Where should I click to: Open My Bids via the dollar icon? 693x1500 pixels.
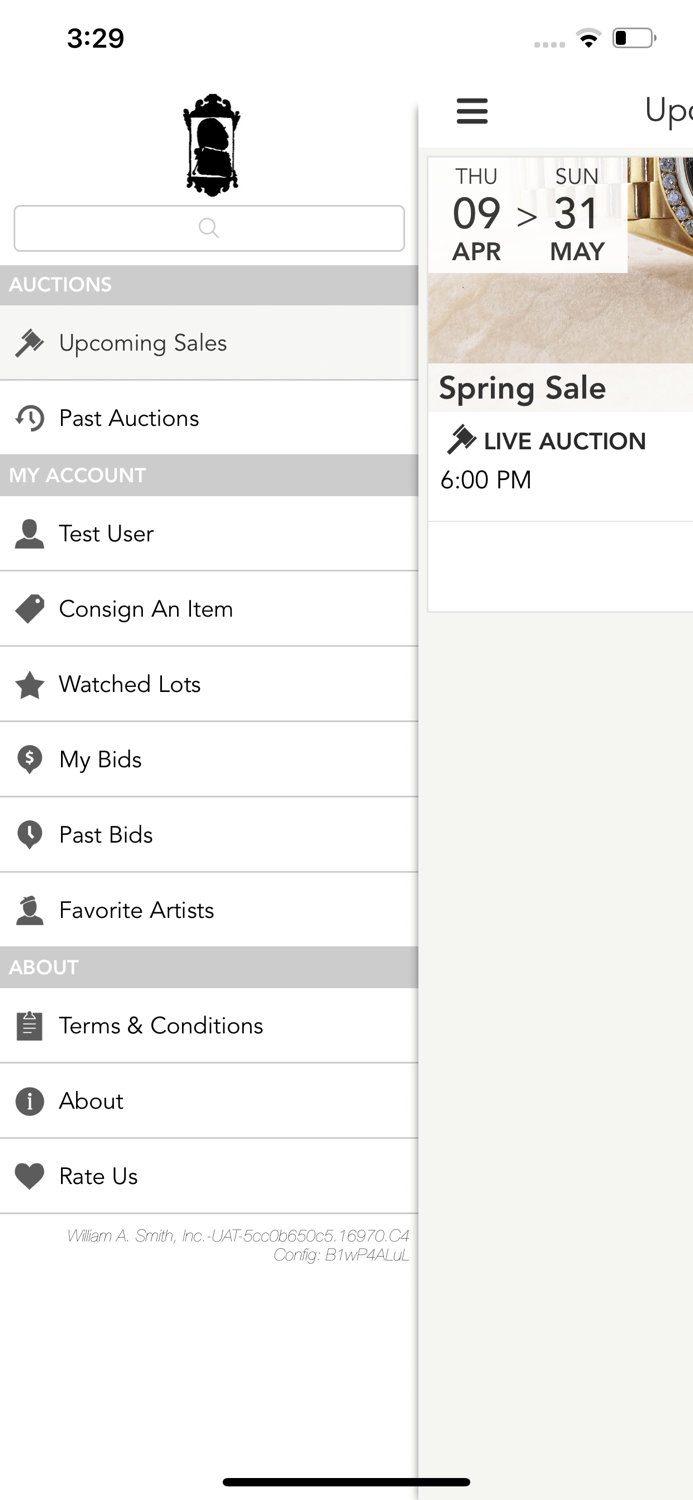click(30, 759)
